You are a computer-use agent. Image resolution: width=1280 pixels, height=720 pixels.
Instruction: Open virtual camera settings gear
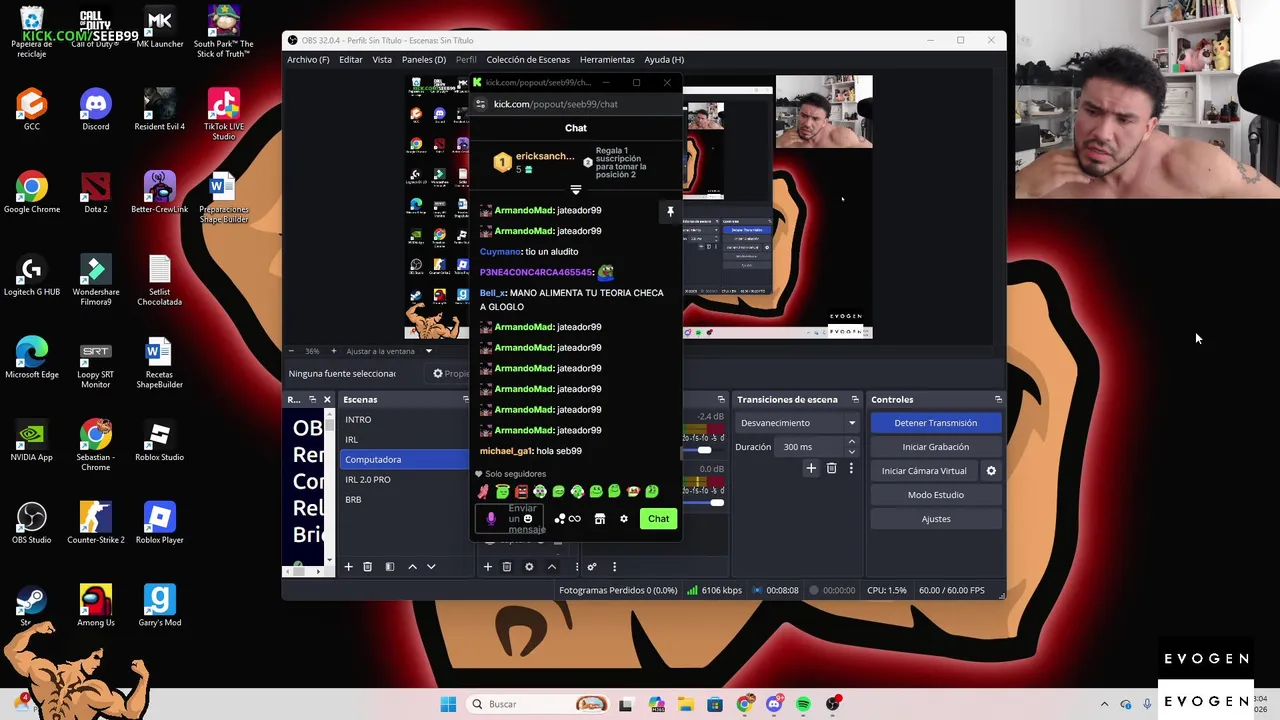(x=991, y=471)
